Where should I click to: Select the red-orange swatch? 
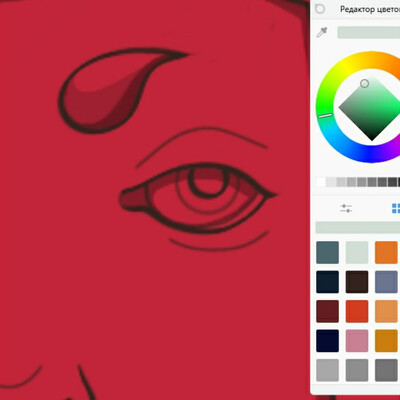[x=357, y=311]
